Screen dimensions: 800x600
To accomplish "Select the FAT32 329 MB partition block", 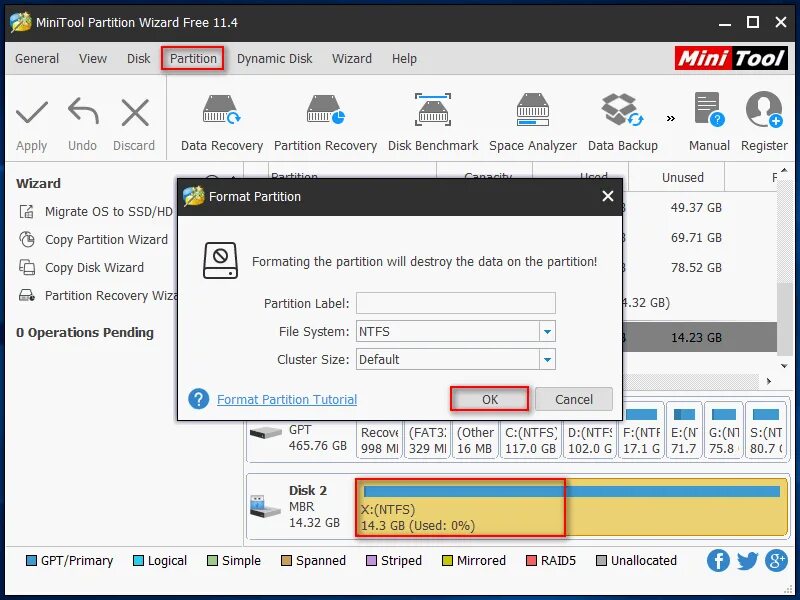I will (427, 440).
